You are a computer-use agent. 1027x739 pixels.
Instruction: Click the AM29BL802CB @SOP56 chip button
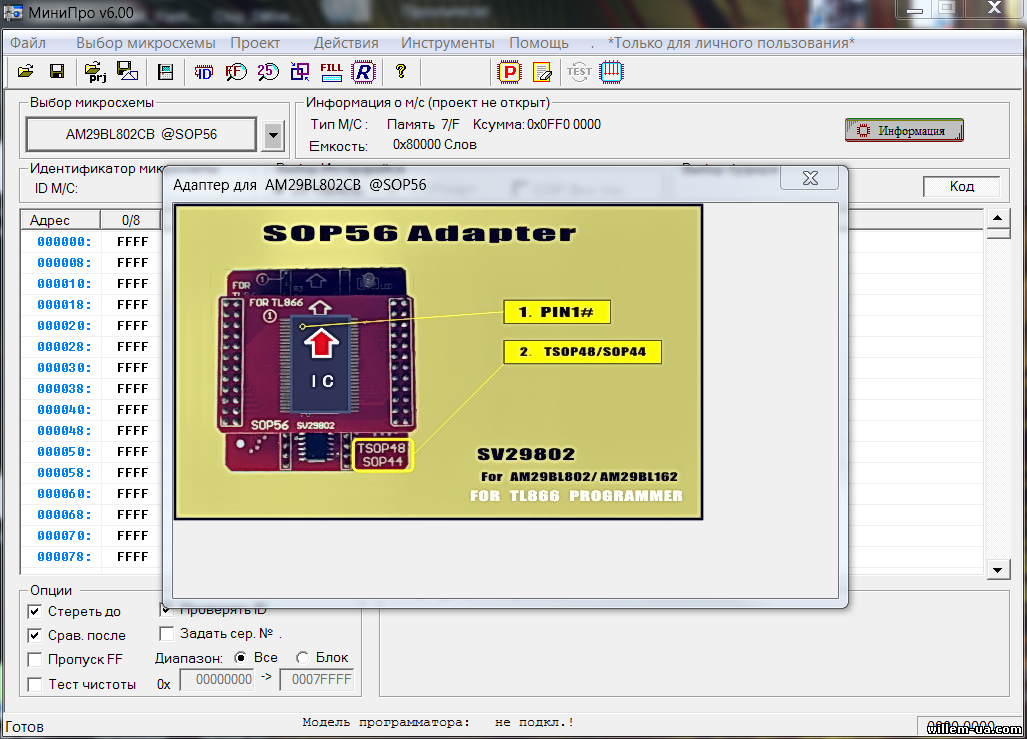[x=141, y=134]
